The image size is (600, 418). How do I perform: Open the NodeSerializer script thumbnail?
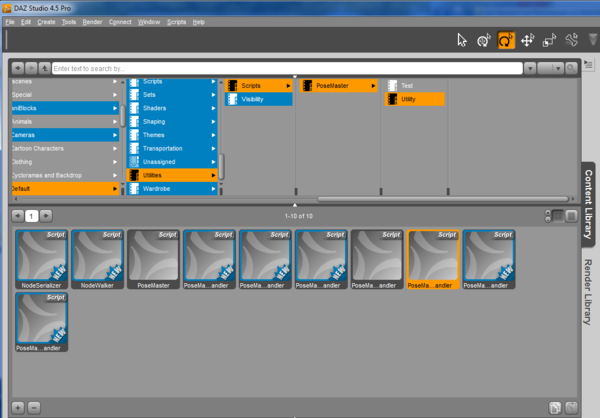tap(42, 259)
